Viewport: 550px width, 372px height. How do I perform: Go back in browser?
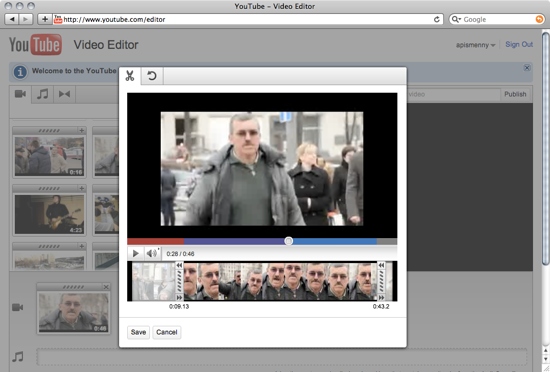12,19
